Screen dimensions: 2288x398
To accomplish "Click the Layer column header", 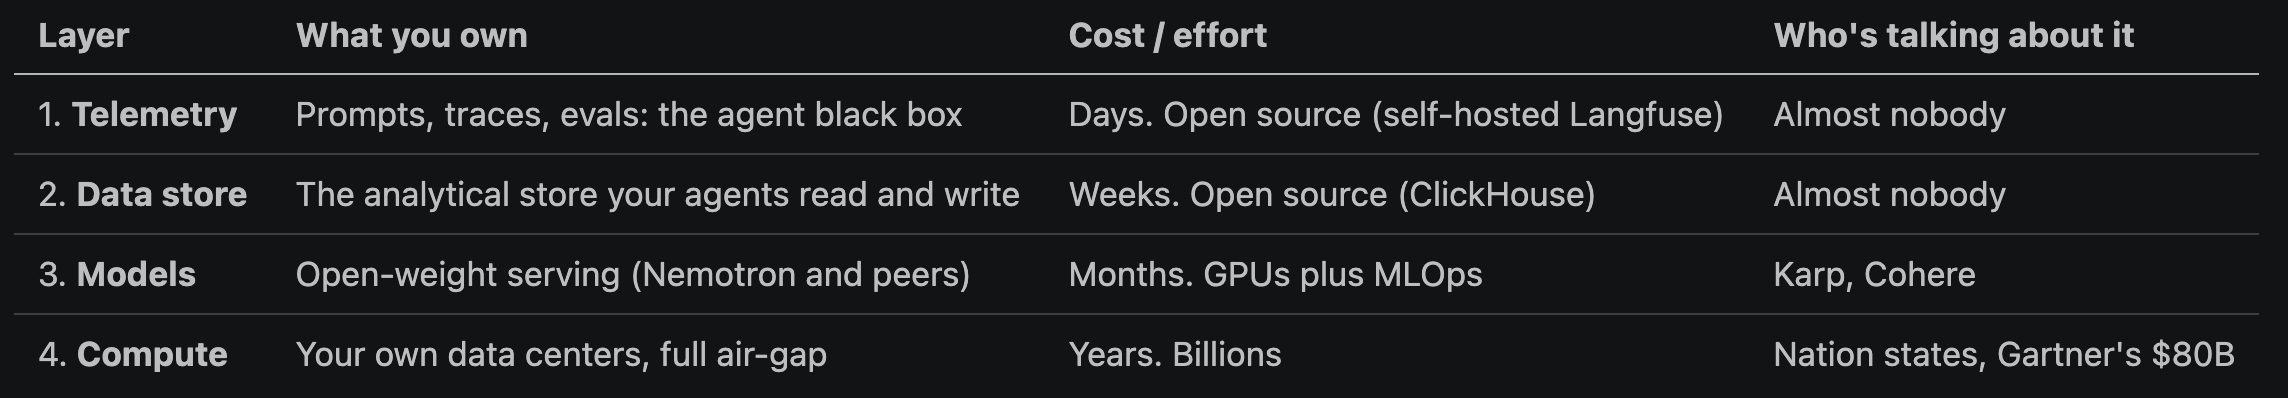I will point(84,36).
